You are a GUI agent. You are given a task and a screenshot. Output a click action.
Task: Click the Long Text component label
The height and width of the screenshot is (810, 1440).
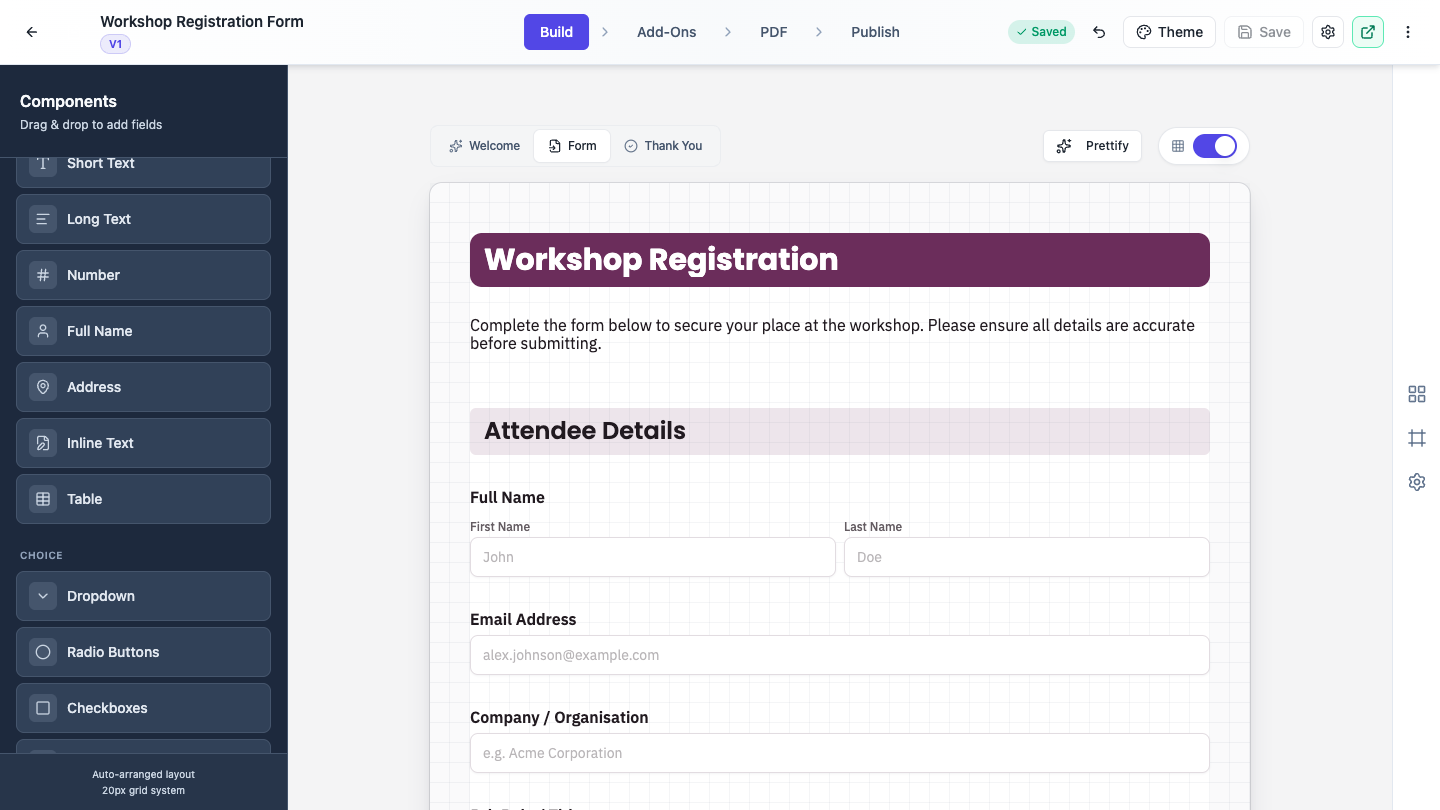(99, 219)
